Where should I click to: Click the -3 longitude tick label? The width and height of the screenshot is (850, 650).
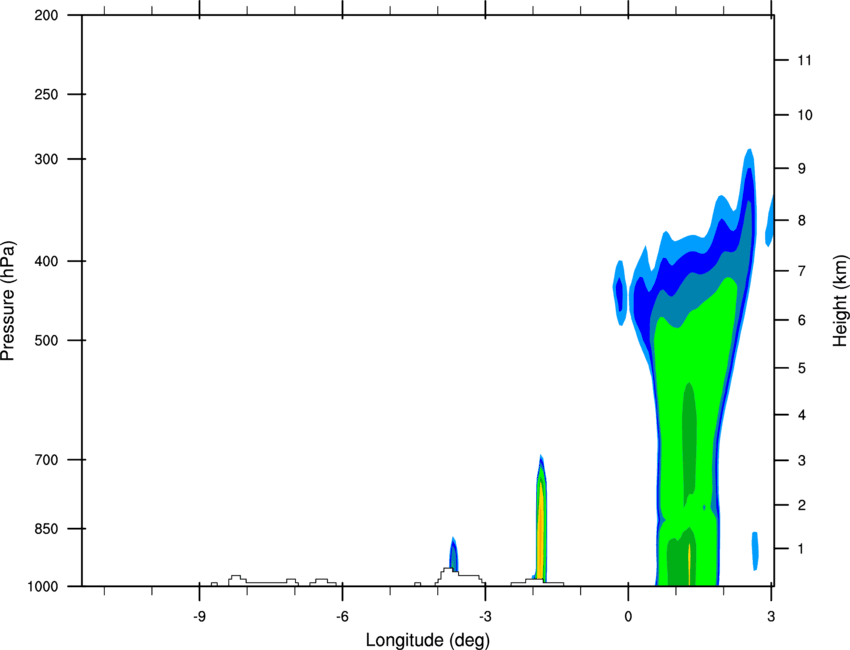click(485, 616)
